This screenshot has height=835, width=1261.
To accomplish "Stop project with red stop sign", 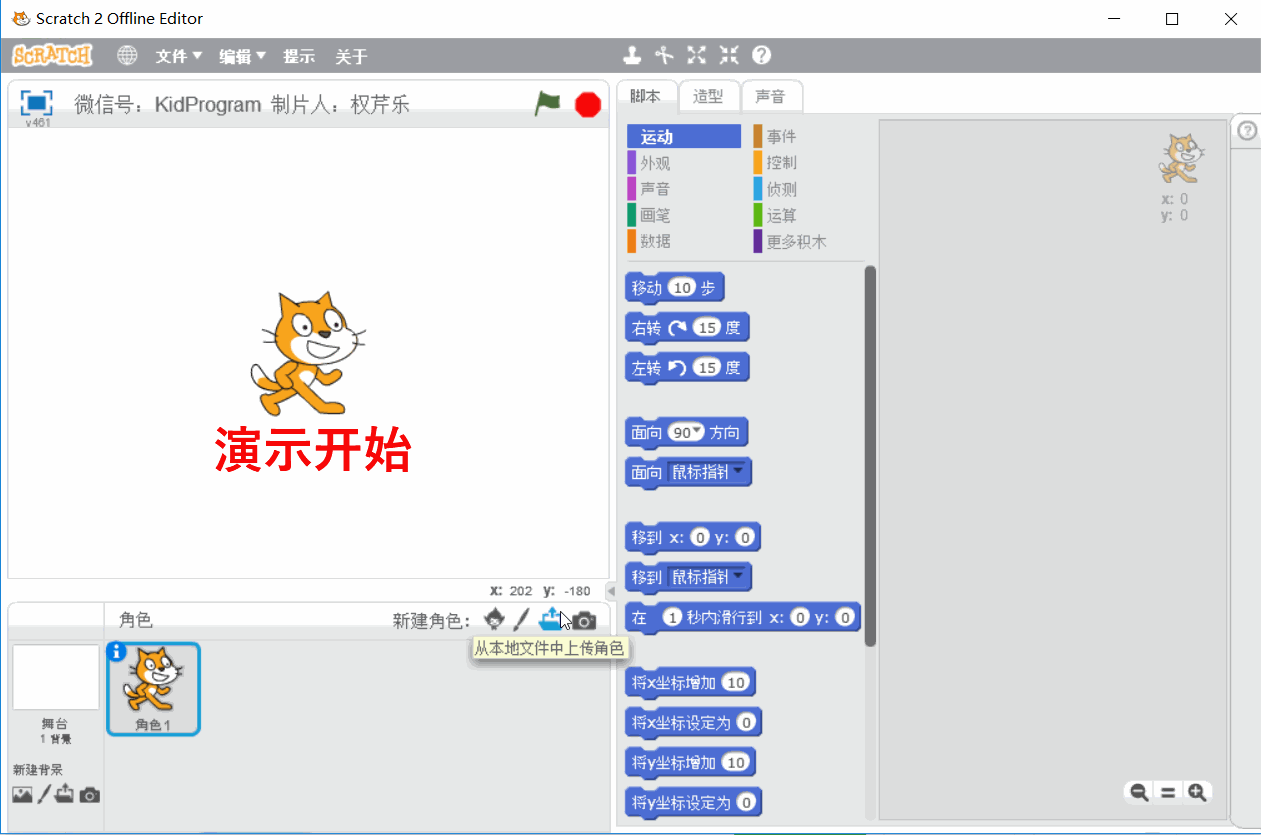I will (588, 104).
